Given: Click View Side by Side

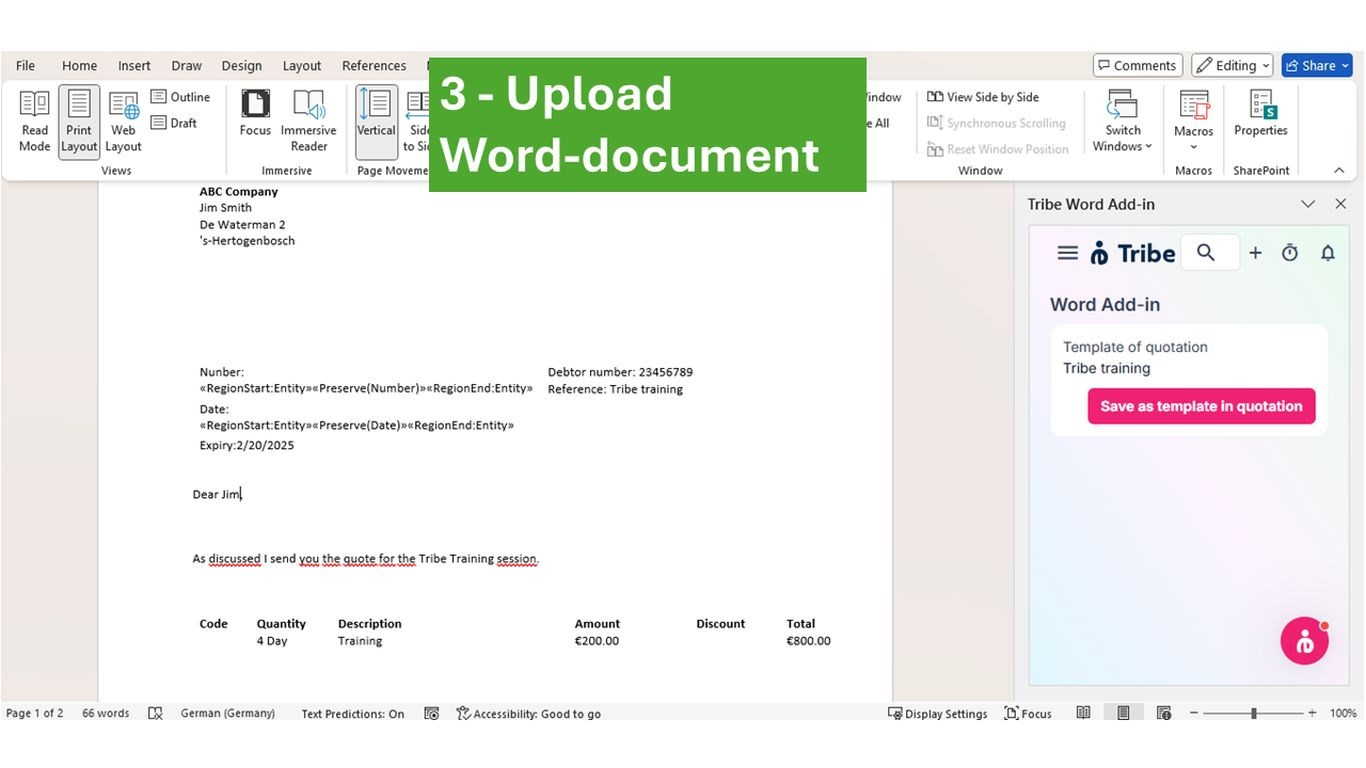Looking at the screenshot, I should click(x=983, y=97).
